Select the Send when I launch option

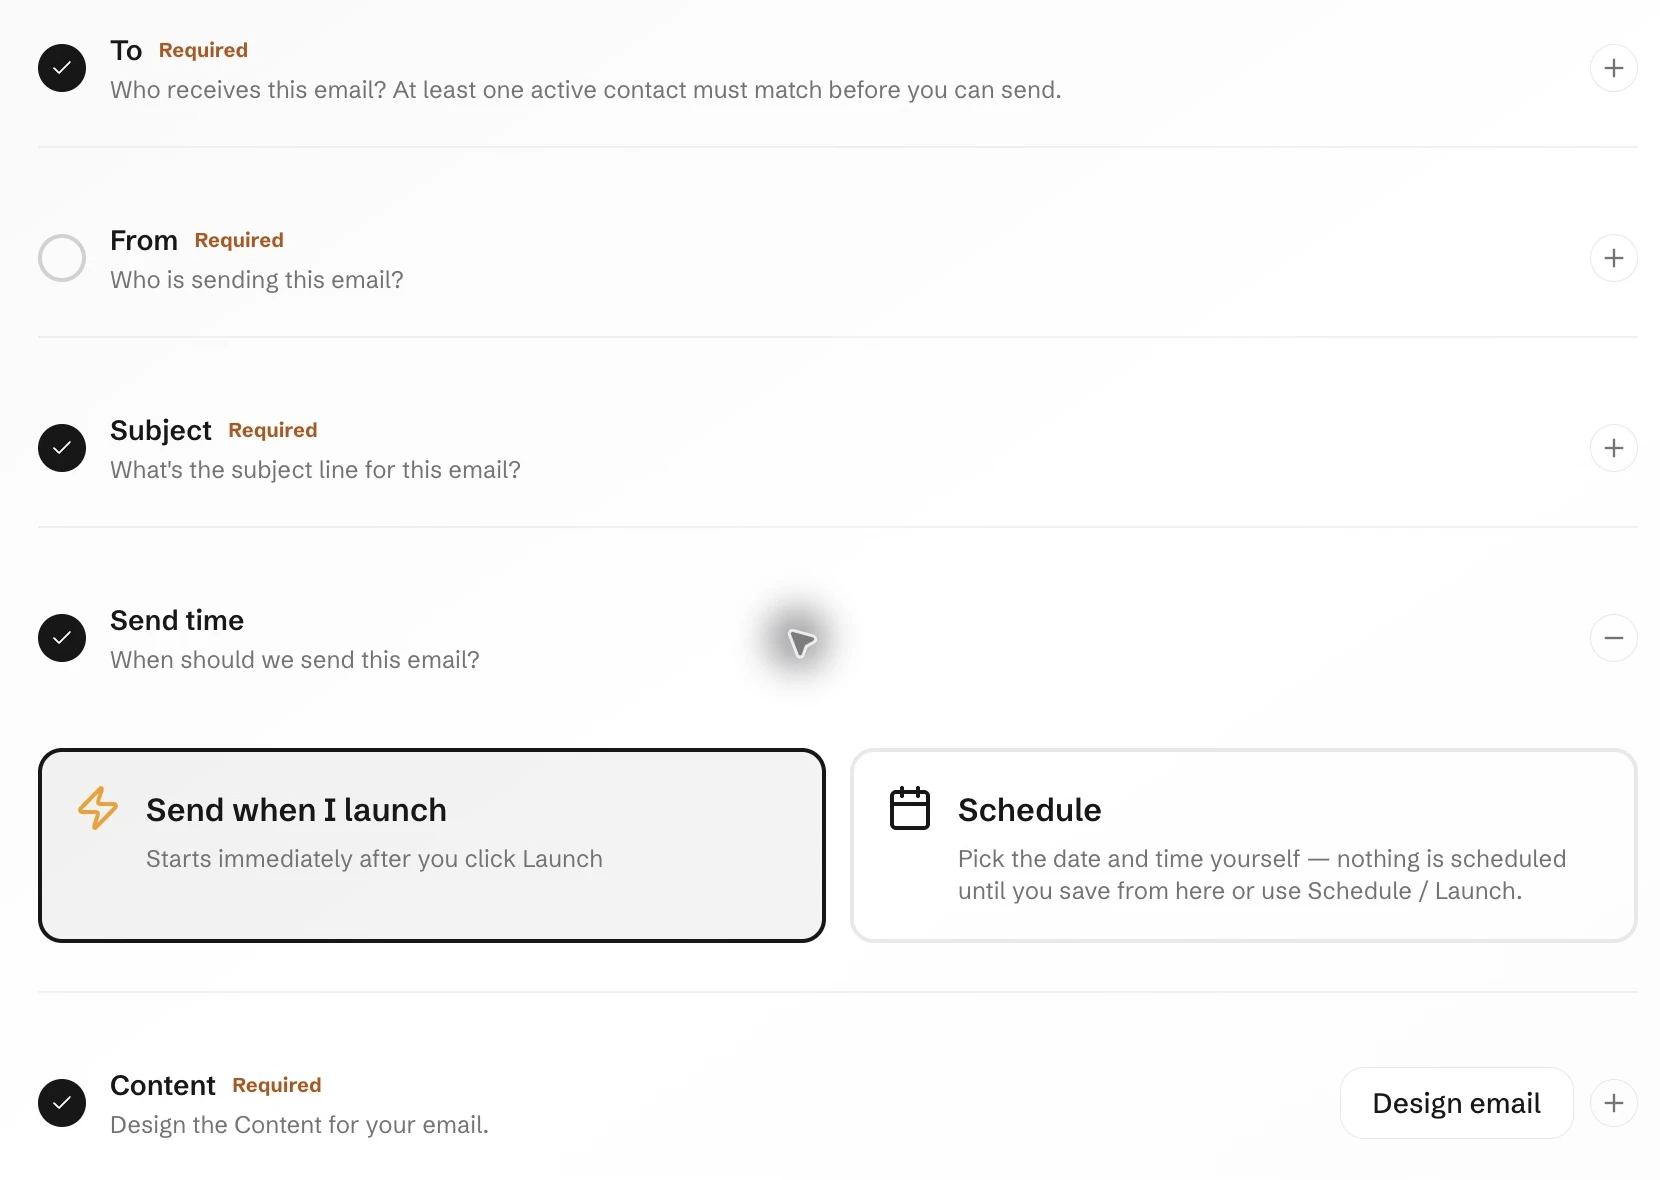pos(432,845)
